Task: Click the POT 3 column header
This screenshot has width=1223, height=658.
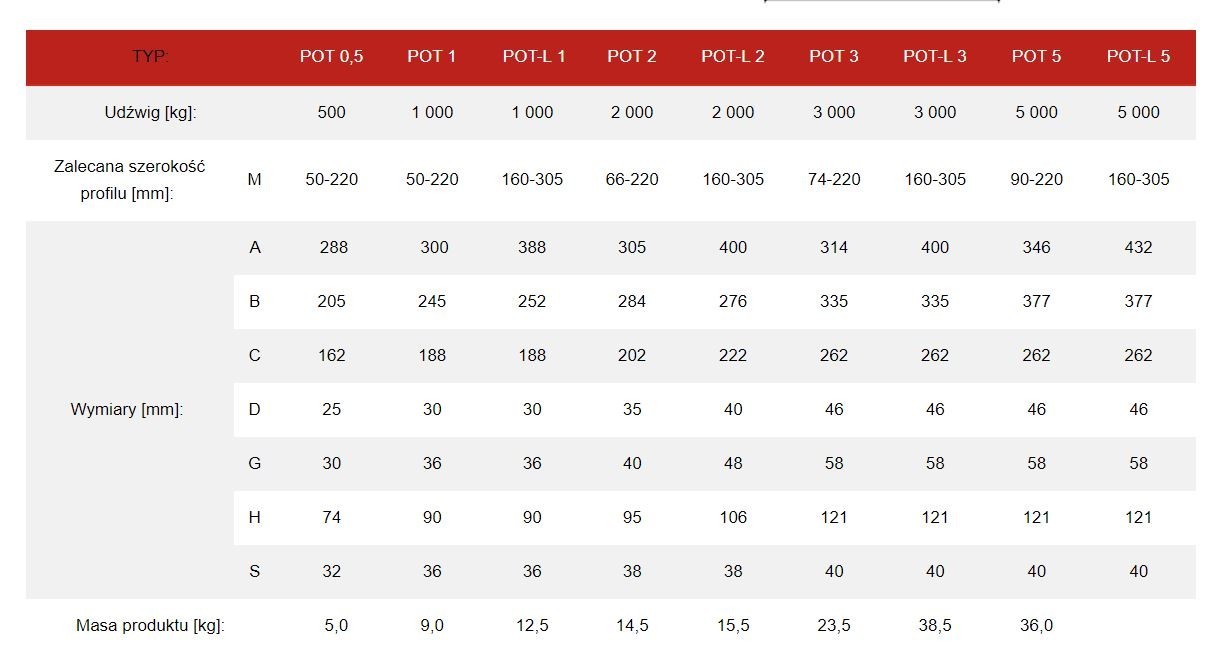Action: click(x=834, y=57)
